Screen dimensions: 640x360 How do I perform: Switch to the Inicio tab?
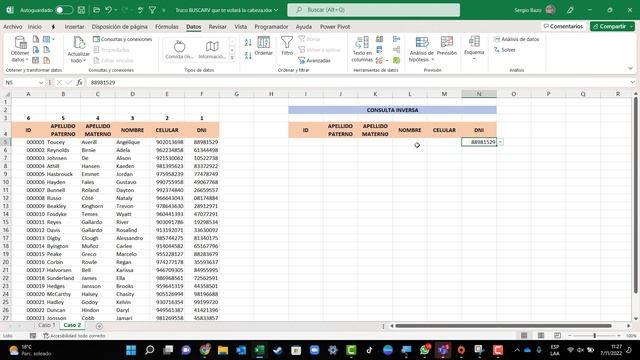(35, 27)
